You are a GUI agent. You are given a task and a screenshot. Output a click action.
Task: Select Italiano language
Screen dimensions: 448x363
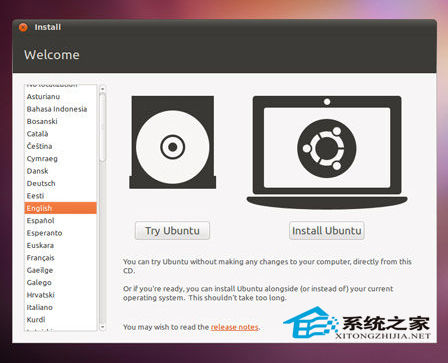(x=61, y=307)
